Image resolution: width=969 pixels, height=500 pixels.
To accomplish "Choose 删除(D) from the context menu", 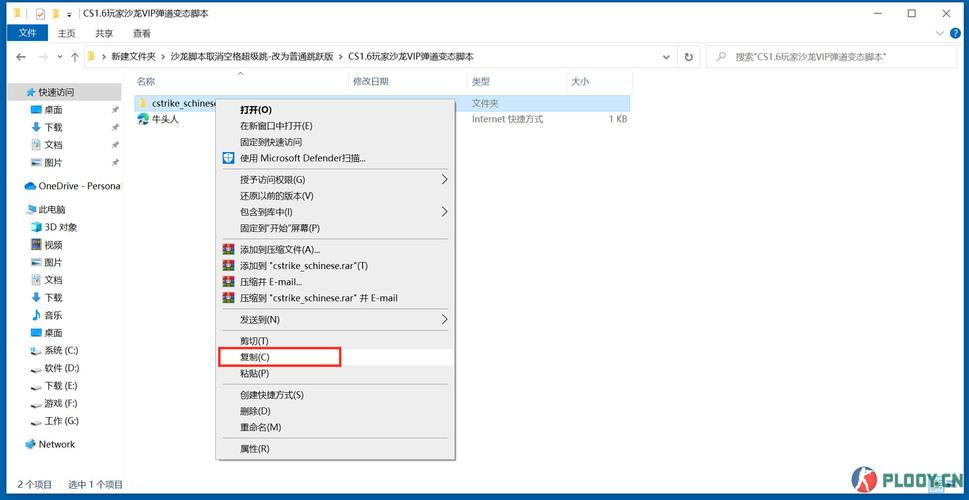I will point(335,411).
